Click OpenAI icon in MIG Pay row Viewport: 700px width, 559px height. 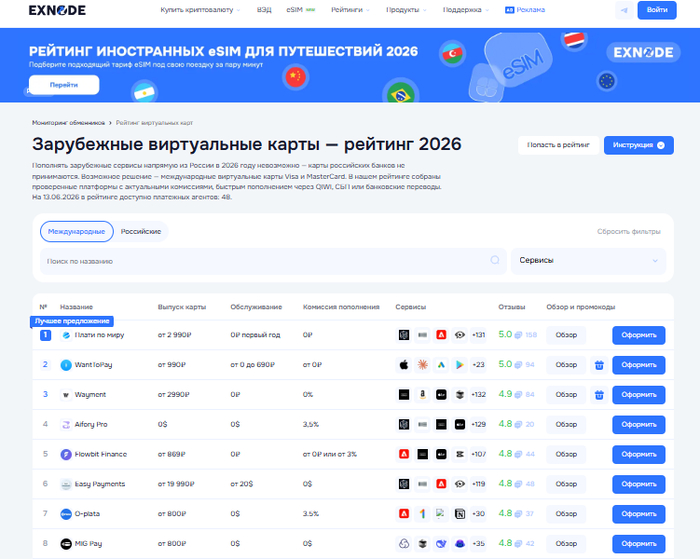[x=404, y=544]
